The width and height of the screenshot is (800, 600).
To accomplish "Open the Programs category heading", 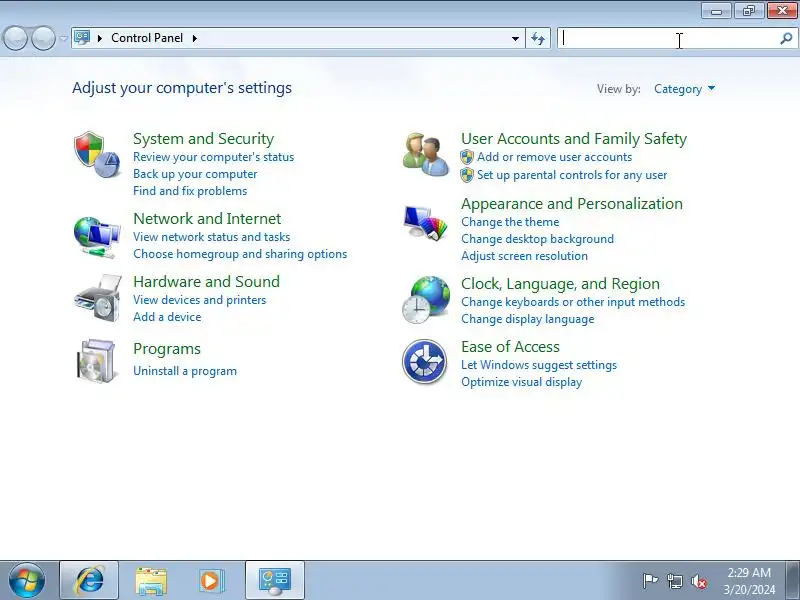I will [x=167, y=349].
